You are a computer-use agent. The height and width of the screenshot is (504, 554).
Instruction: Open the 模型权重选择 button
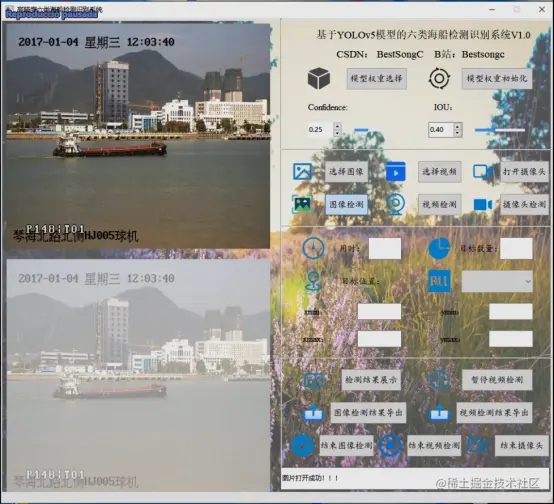376,78
